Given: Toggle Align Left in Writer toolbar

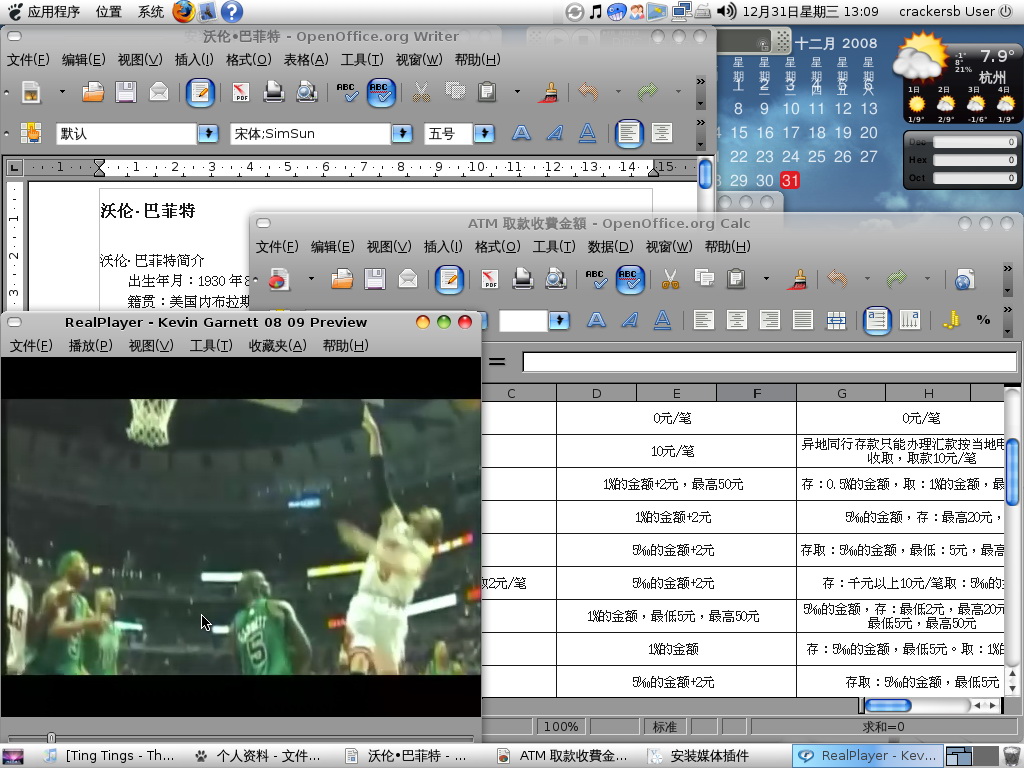Looking at the screenshot, I should pyautogui.click(x=629, y=133).
